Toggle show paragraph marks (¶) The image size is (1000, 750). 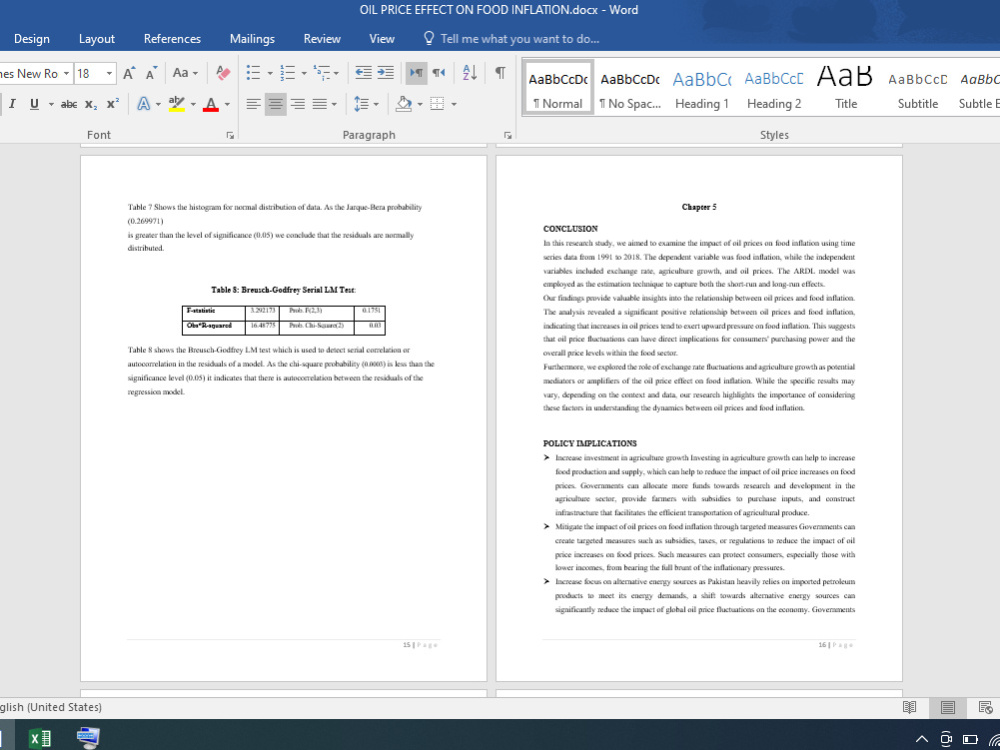[x=501, y=73]
